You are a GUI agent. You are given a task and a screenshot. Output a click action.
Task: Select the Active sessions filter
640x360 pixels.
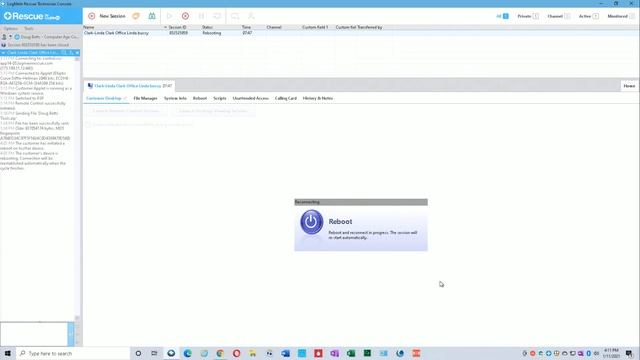[x=589, y=16]
